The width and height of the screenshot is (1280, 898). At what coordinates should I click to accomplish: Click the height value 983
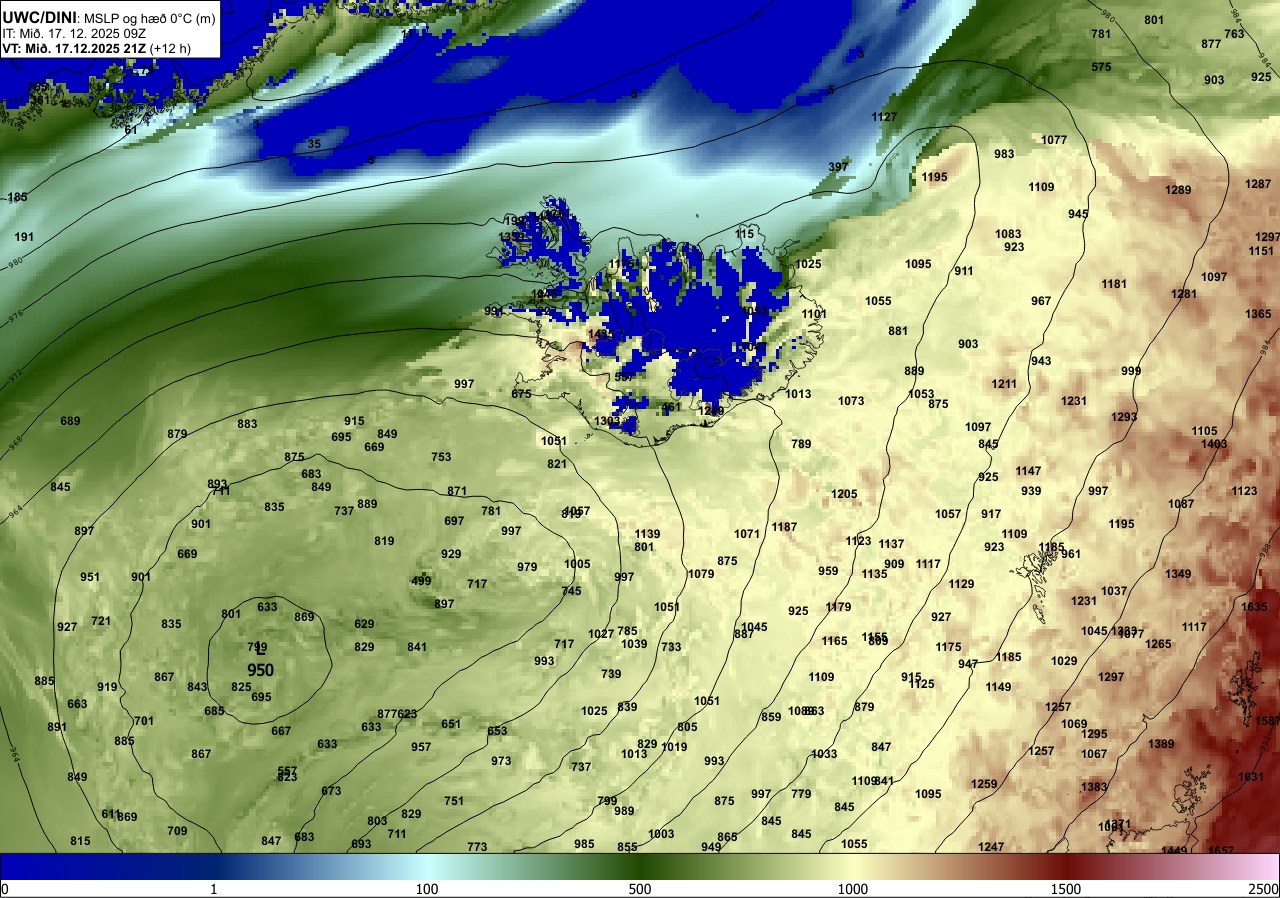(x=1004, y=154)
